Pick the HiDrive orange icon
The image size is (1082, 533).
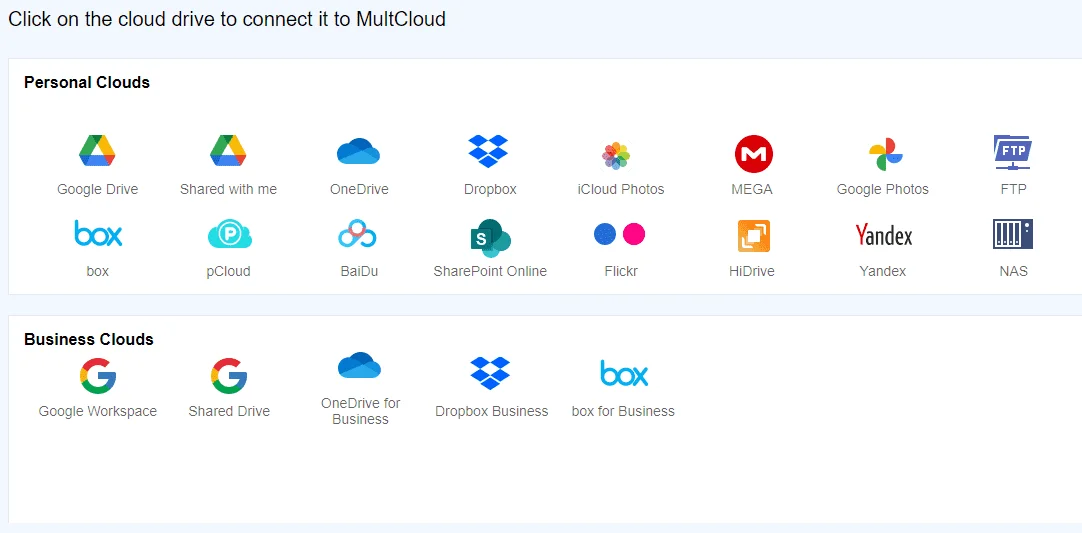click(754, 236)
